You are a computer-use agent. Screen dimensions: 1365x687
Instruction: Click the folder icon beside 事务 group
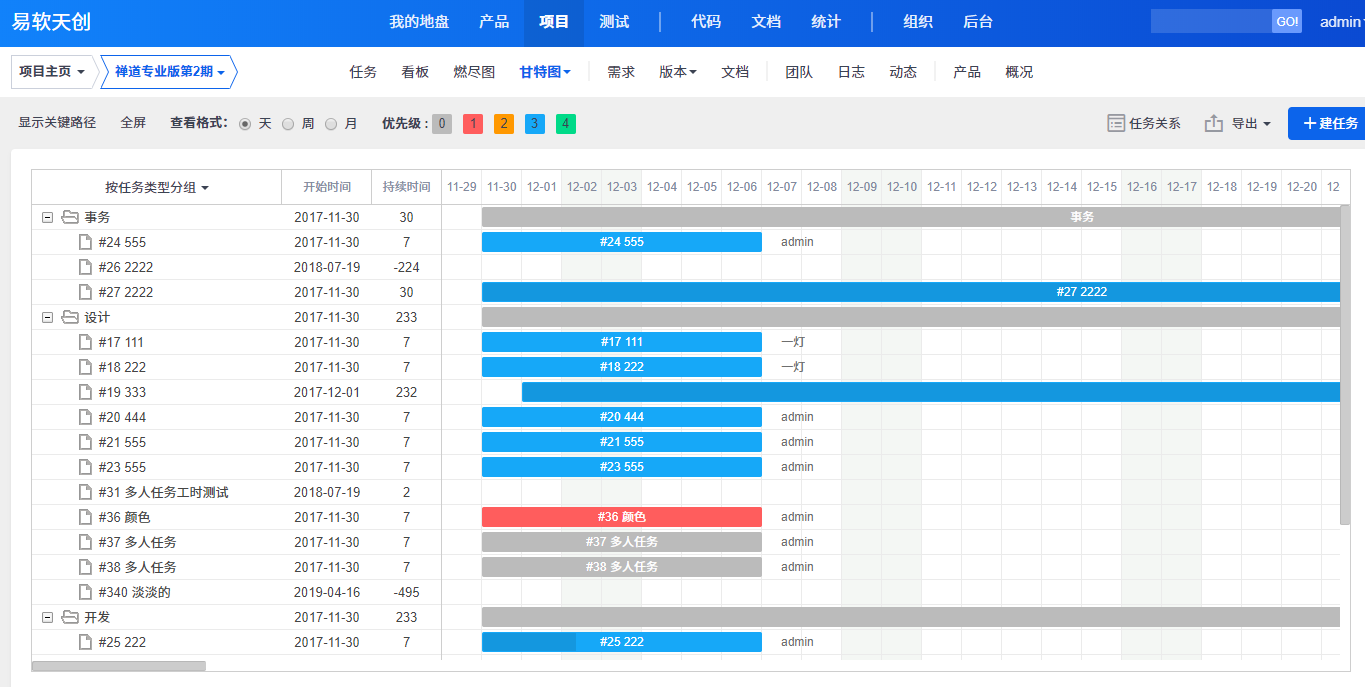70,217
